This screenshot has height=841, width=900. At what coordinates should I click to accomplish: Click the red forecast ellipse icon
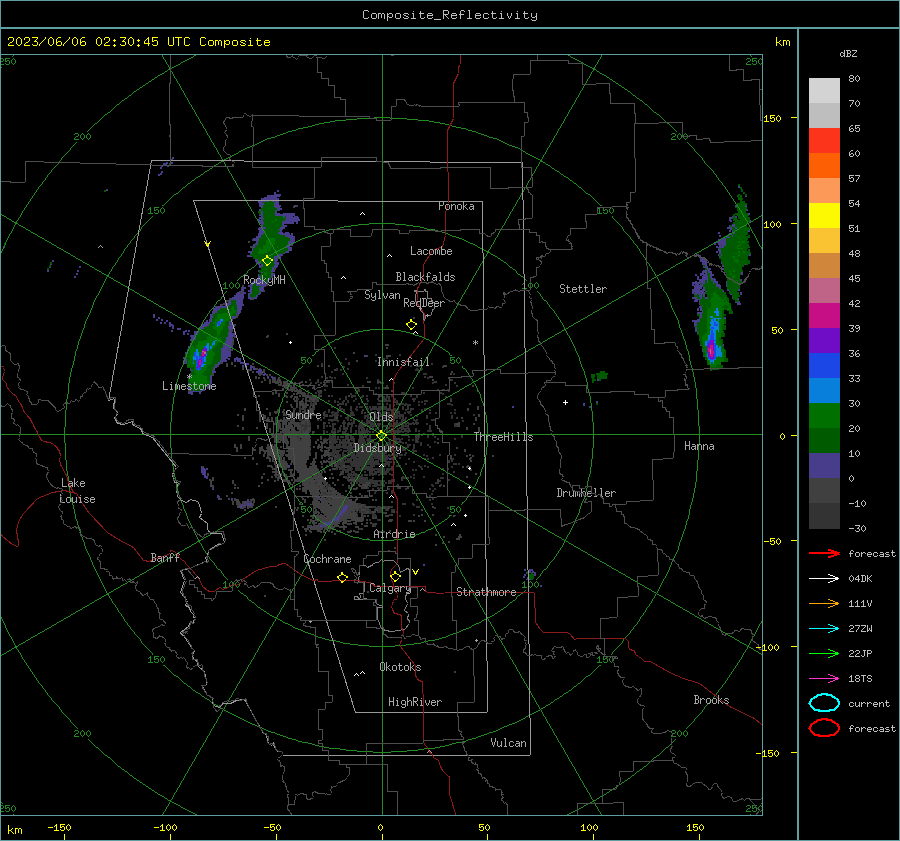824,728
